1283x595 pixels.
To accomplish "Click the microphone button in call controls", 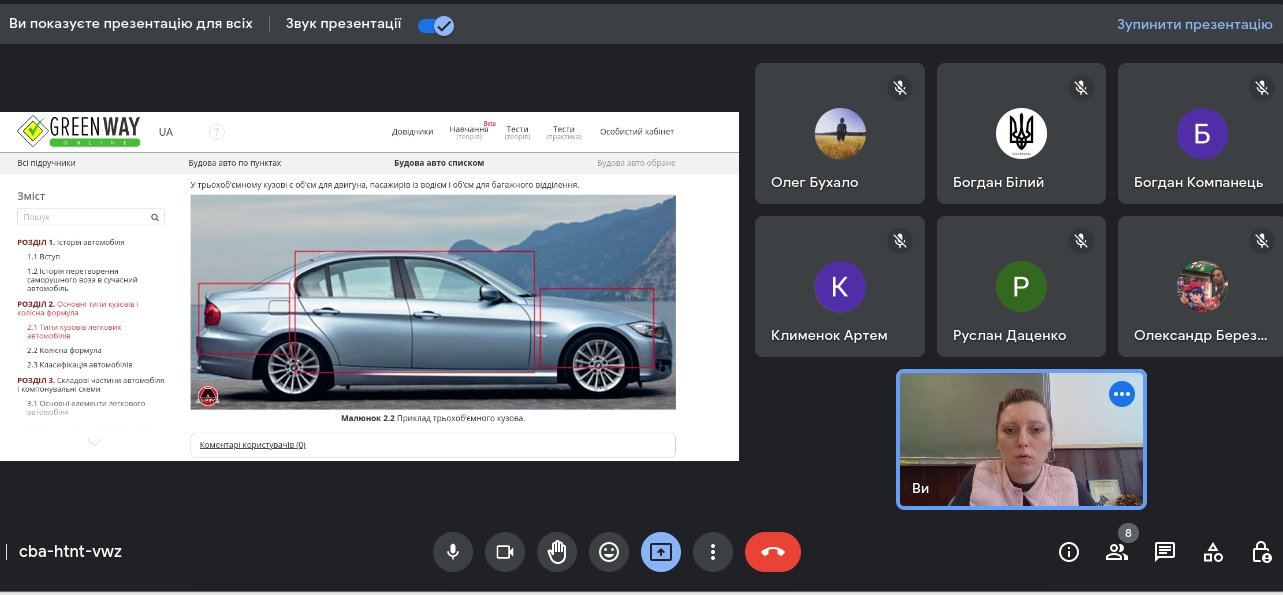I will pos(453,551).
